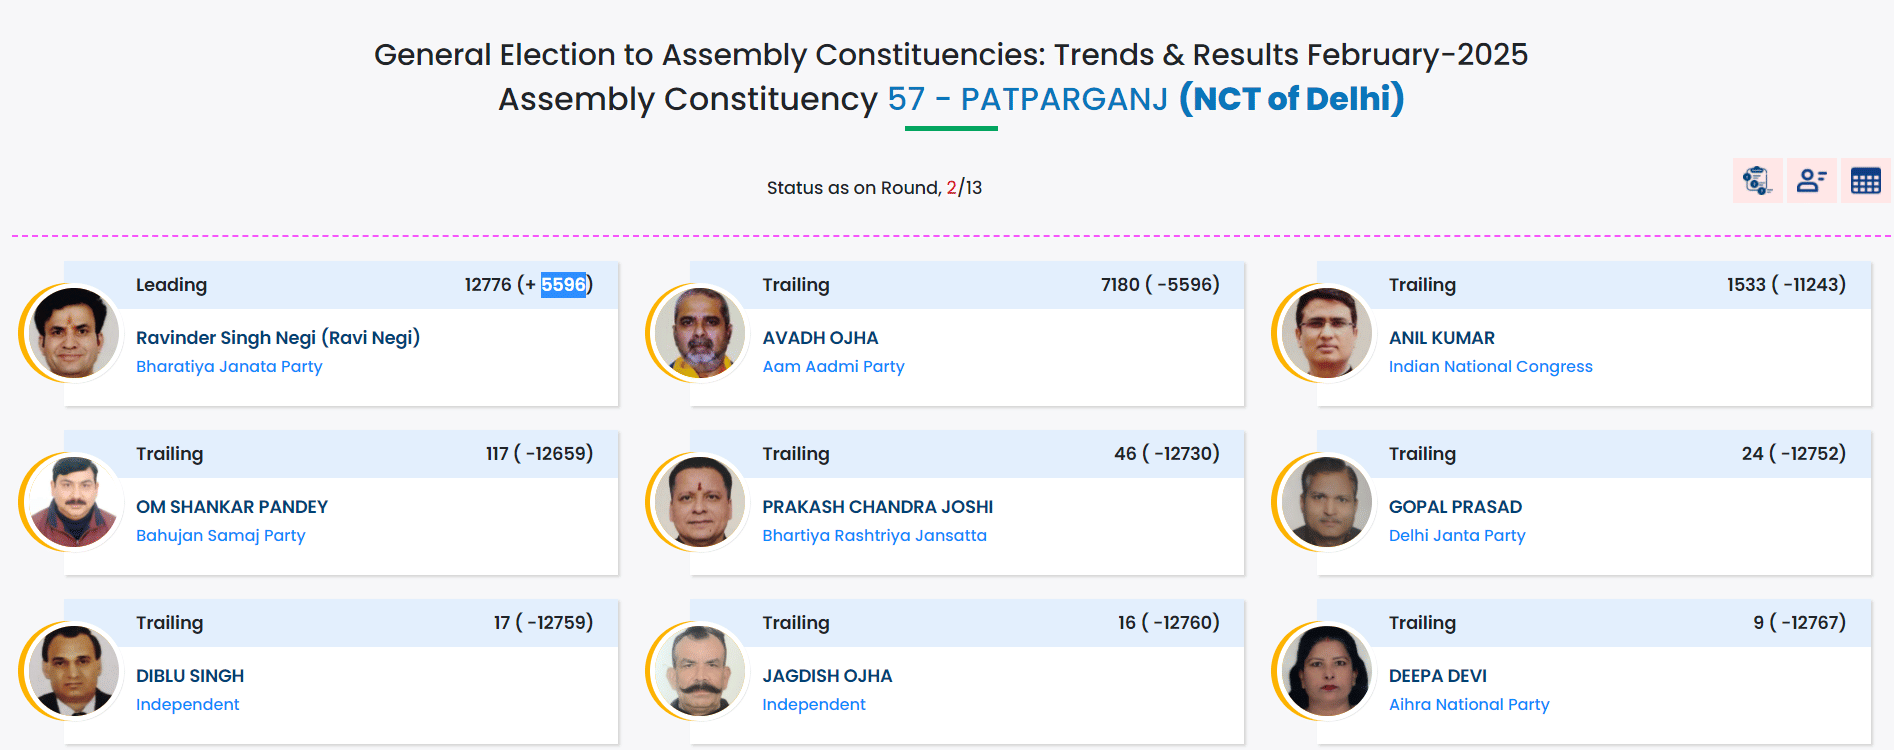This screenshot has height=750, width=1894.
Task: Click the Bahujan Samaj Party label
Action: point(220,536)
